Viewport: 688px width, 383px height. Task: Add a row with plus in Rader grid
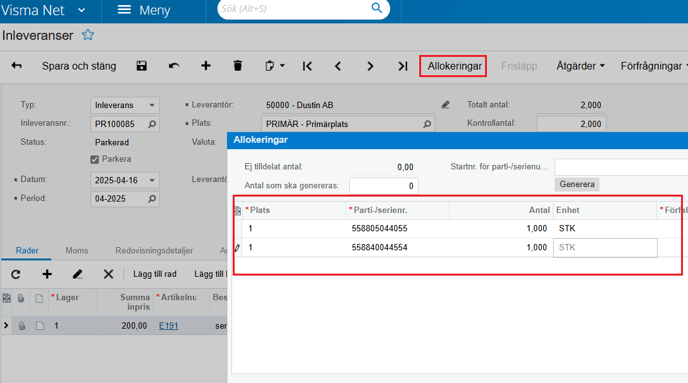[47, 275]
